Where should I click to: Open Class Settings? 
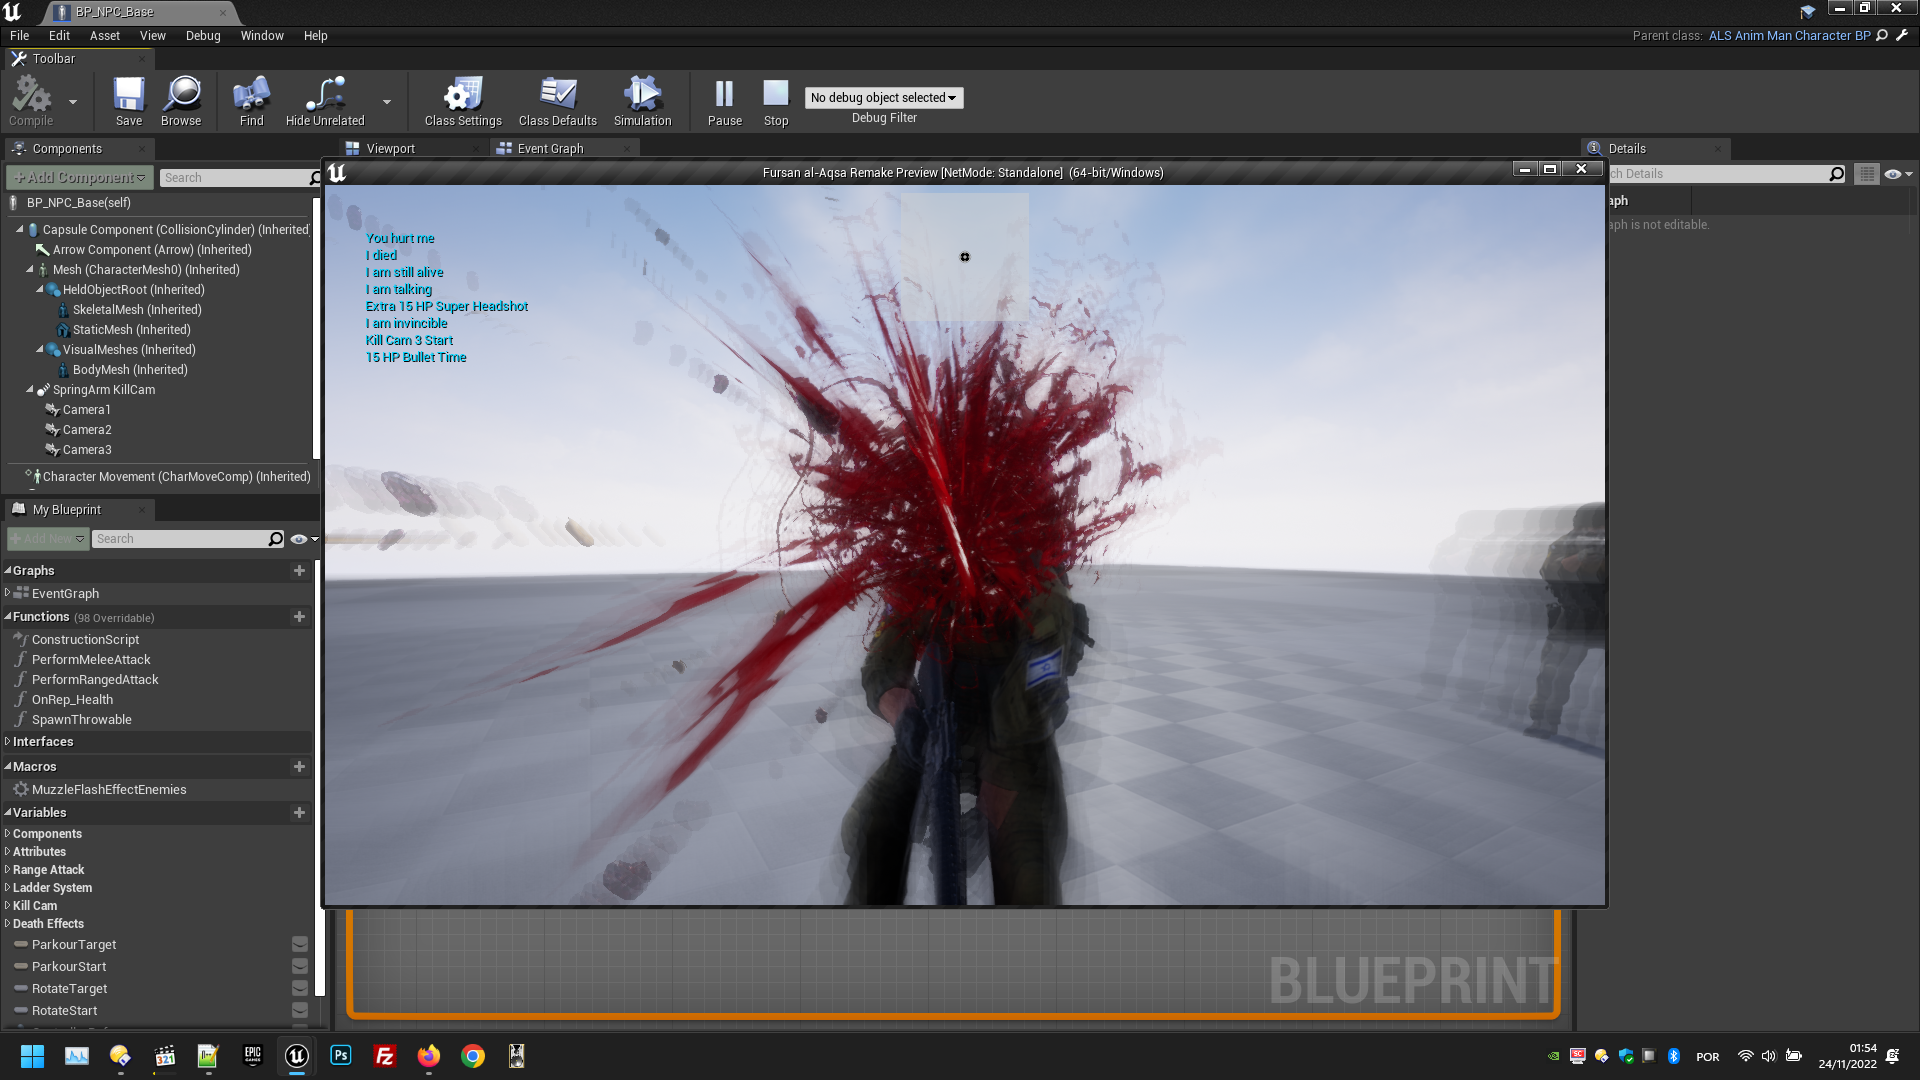pos(463,101)
